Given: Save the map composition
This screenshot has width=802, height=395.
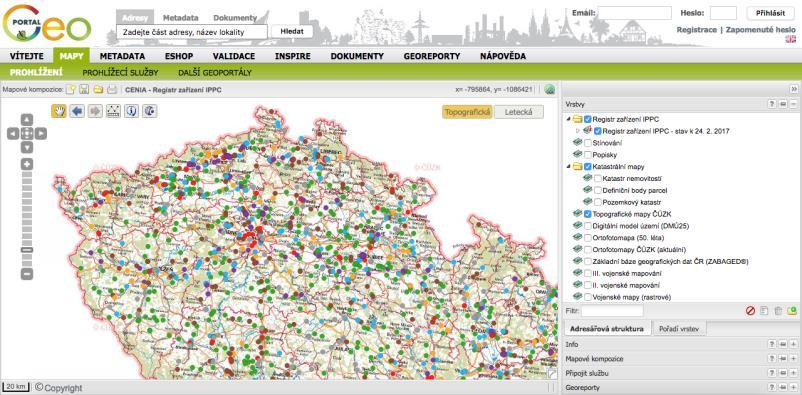Looking at the screenshot, I should point(84,90).
